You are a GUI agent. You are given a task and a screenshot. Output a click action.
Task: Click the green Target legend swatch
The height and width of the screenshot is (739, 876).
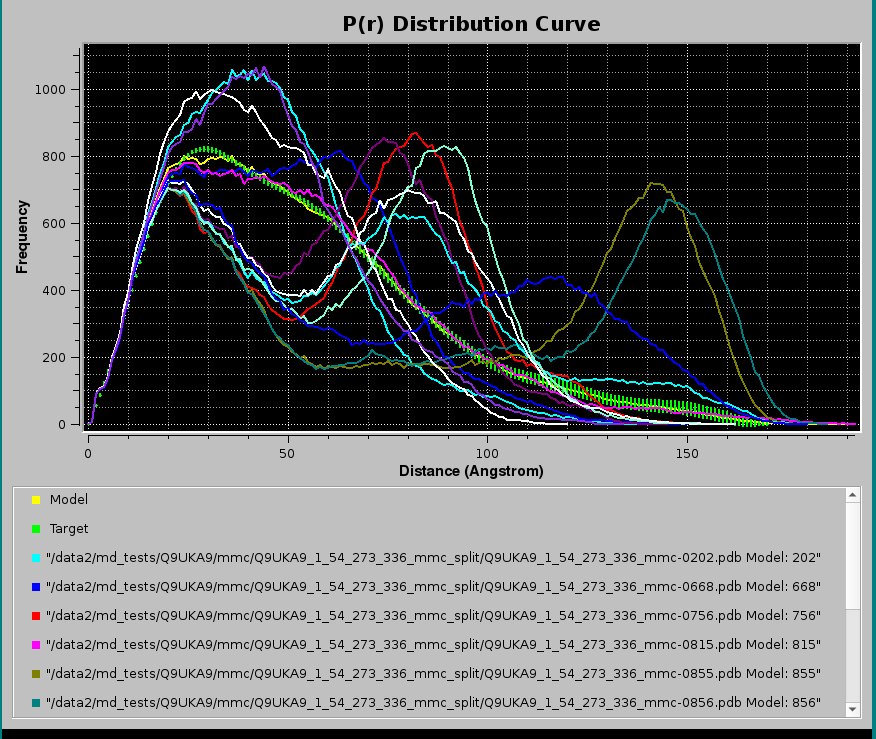pyautogui.click(x=36, y=529)
